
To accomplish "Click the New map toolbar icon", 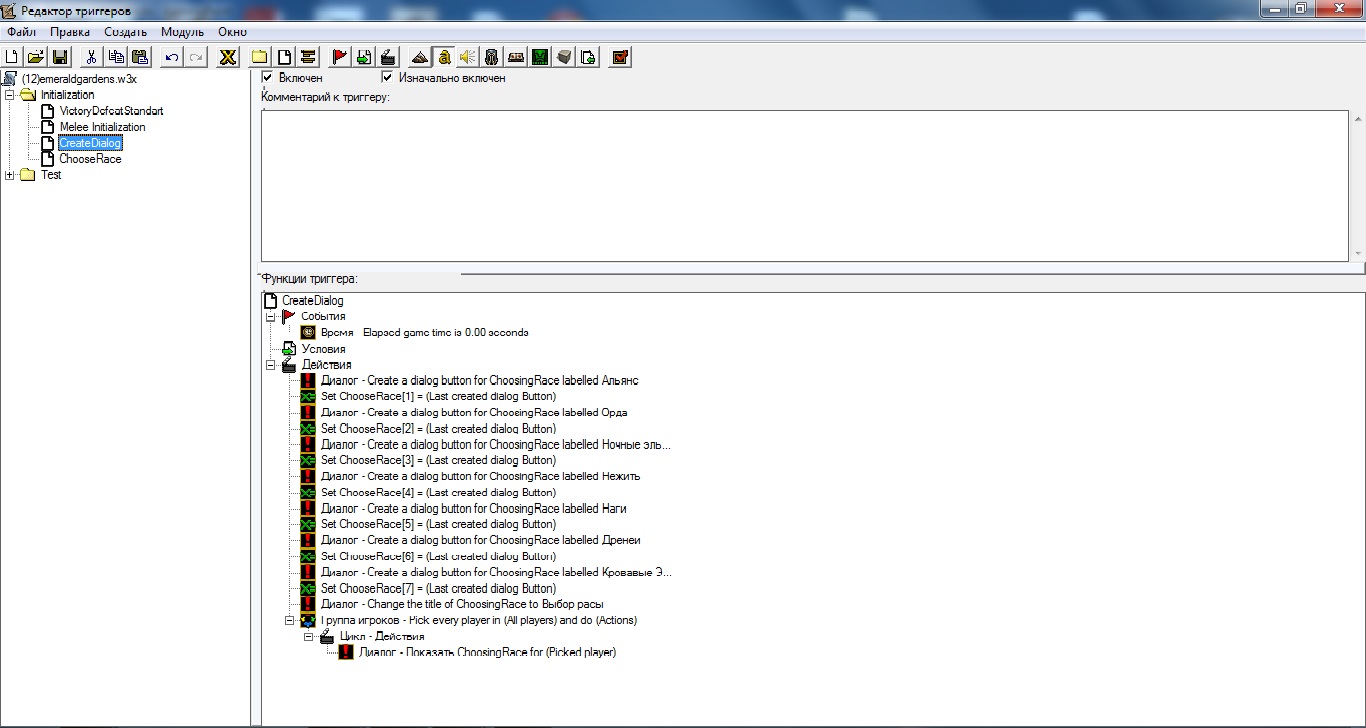I will [x=12, y=57].
